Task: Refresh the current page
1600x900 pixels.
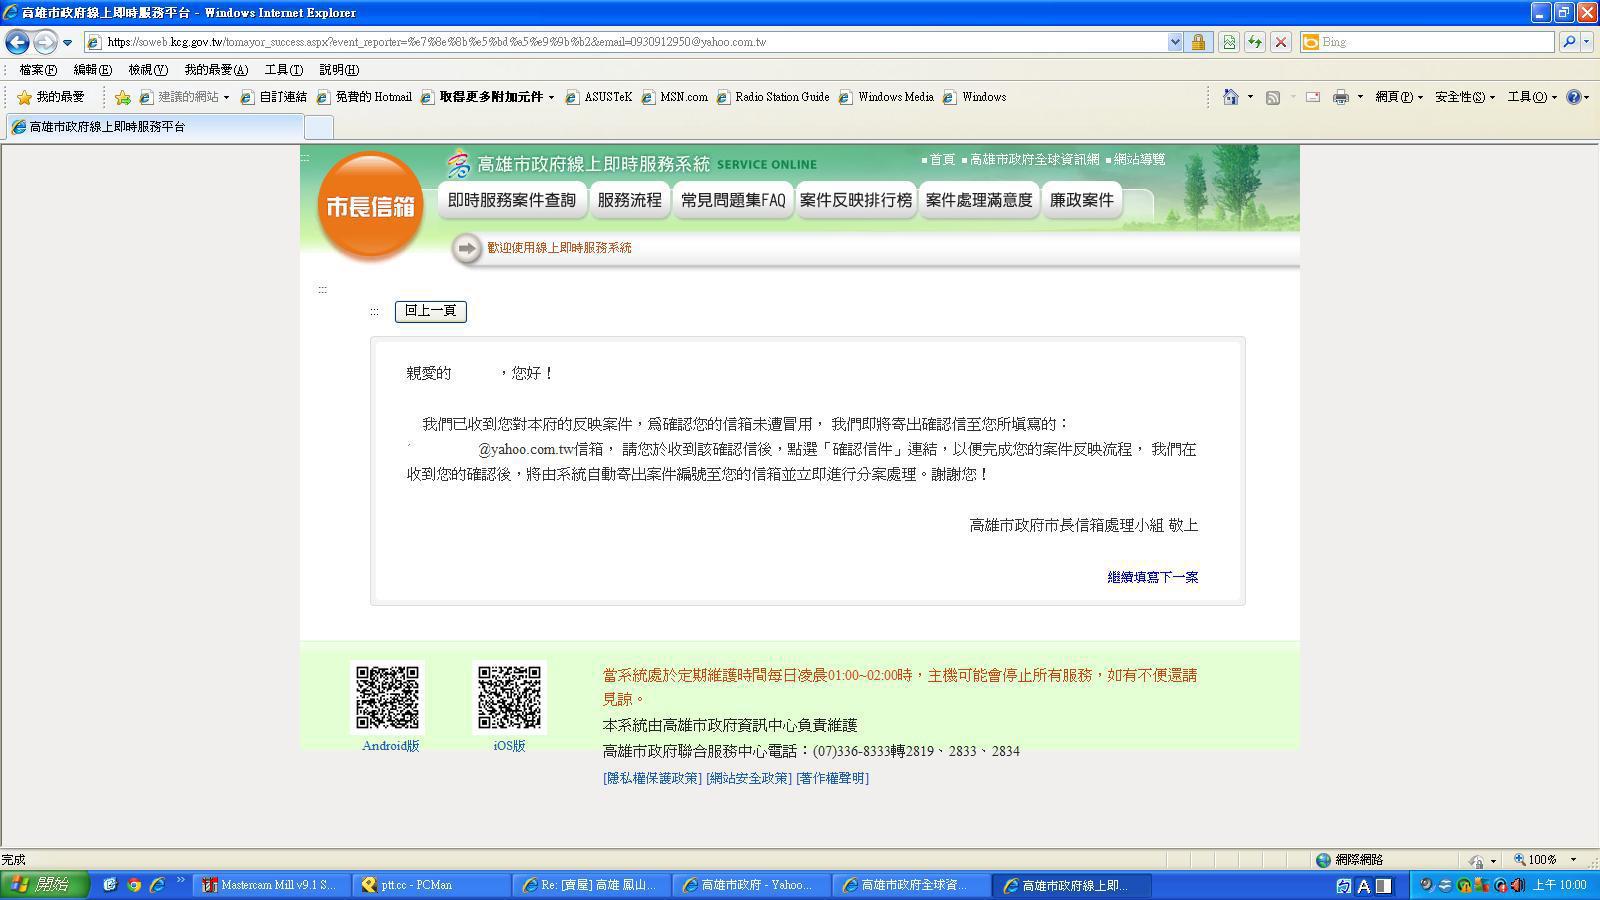Action: [1254, 42]
